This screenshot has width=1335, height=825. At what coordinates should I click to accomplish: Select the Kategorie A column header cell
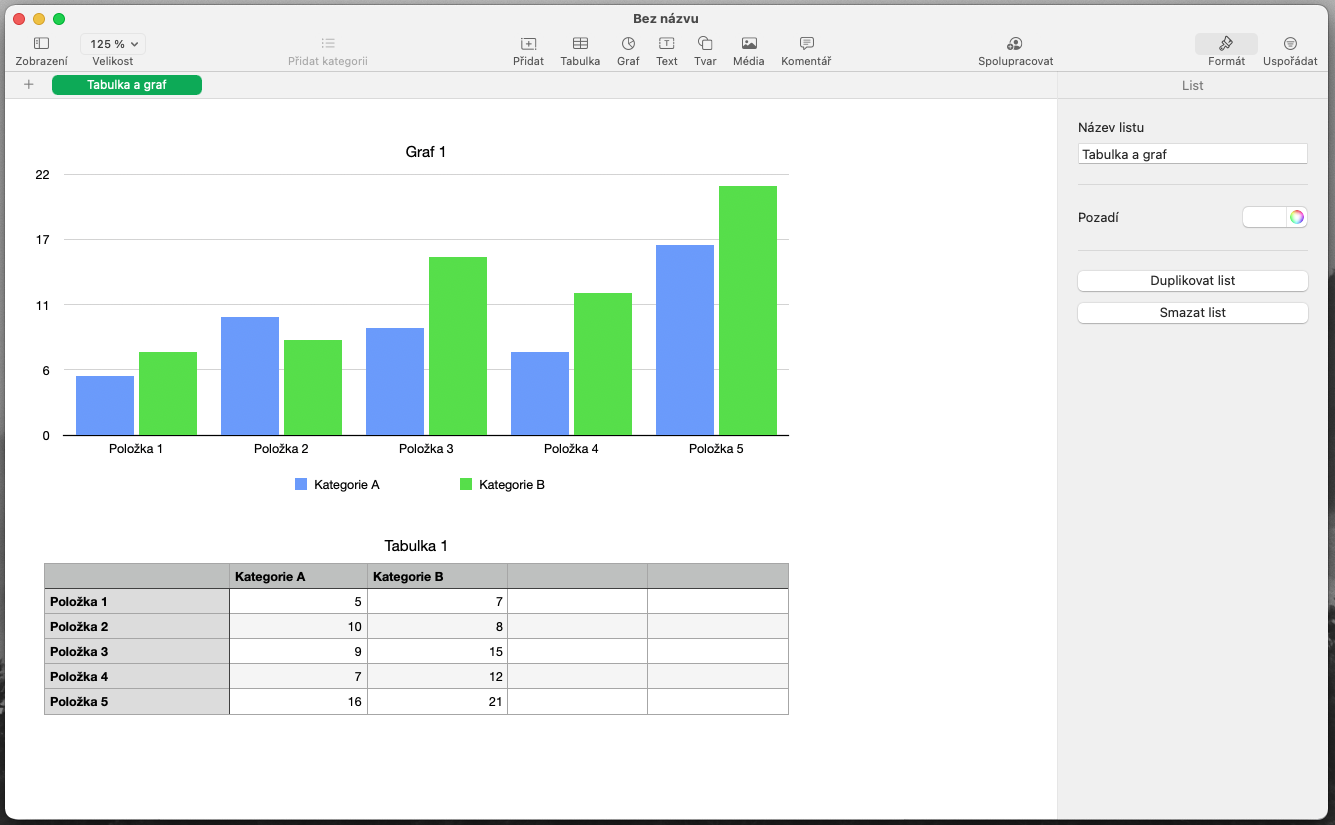[298, 577]
